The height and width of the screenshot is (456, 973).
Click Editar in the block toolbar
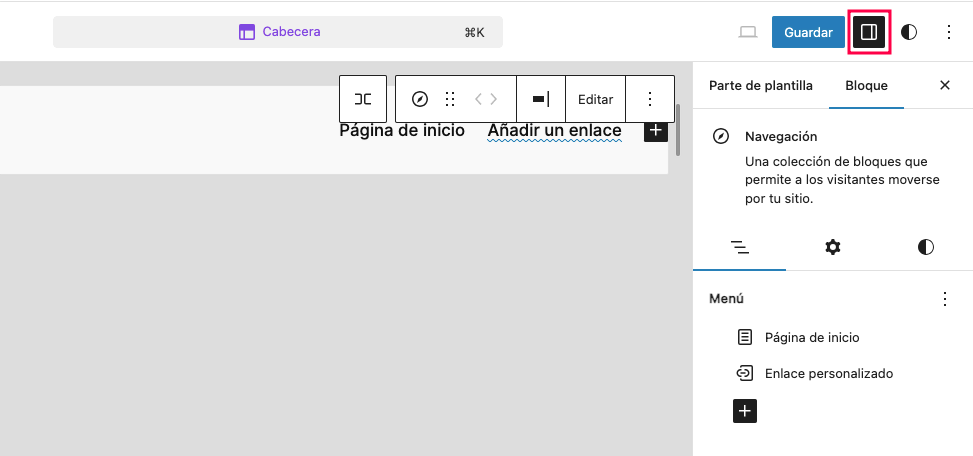[595, 99]
